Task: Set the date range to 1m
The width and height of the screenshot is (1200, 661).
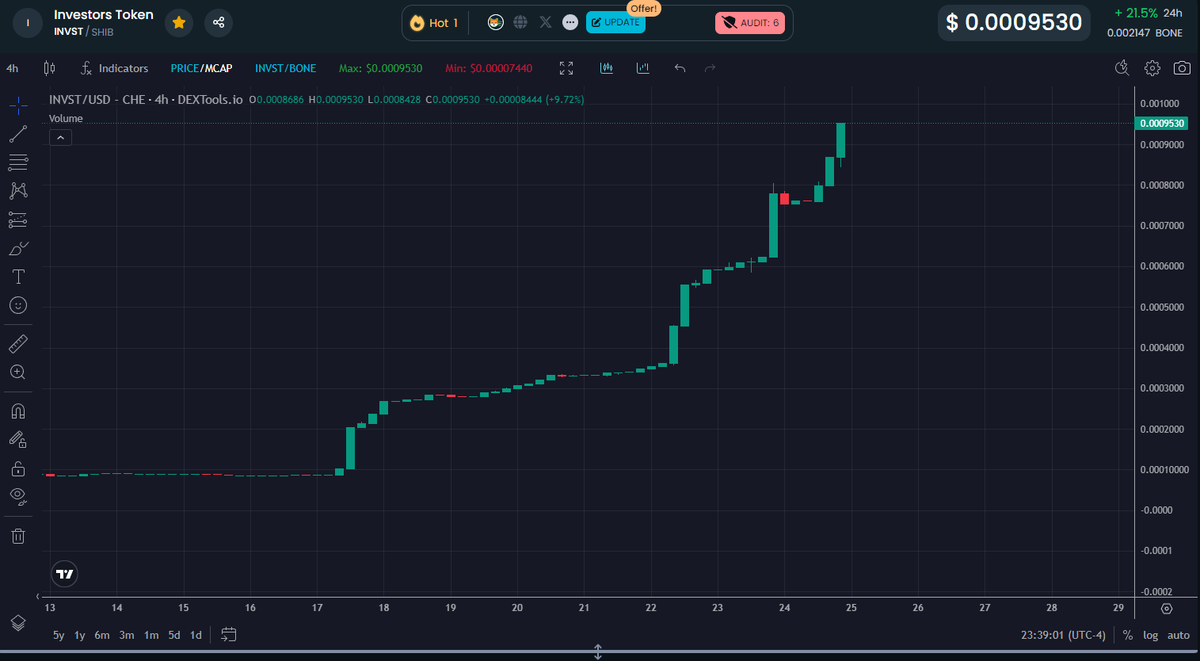Action: [x=152, y=635]
